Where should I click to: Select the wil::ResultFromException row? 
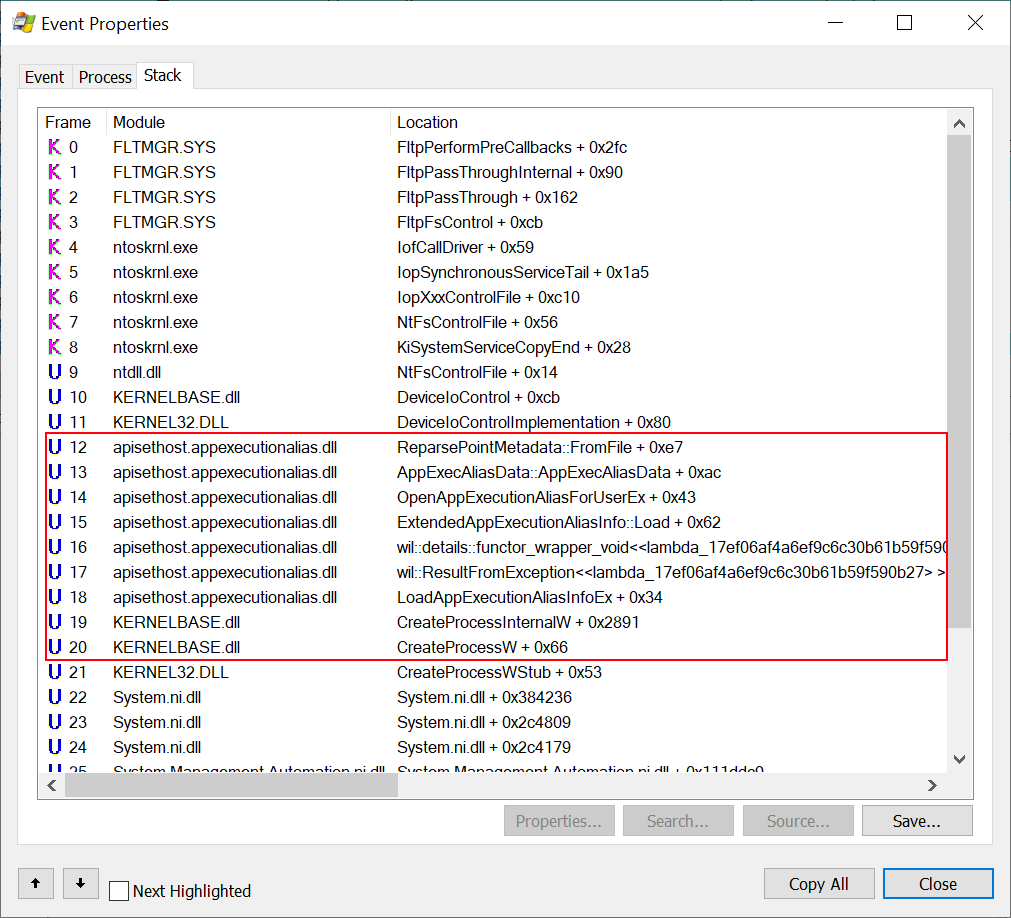[493, 572]
